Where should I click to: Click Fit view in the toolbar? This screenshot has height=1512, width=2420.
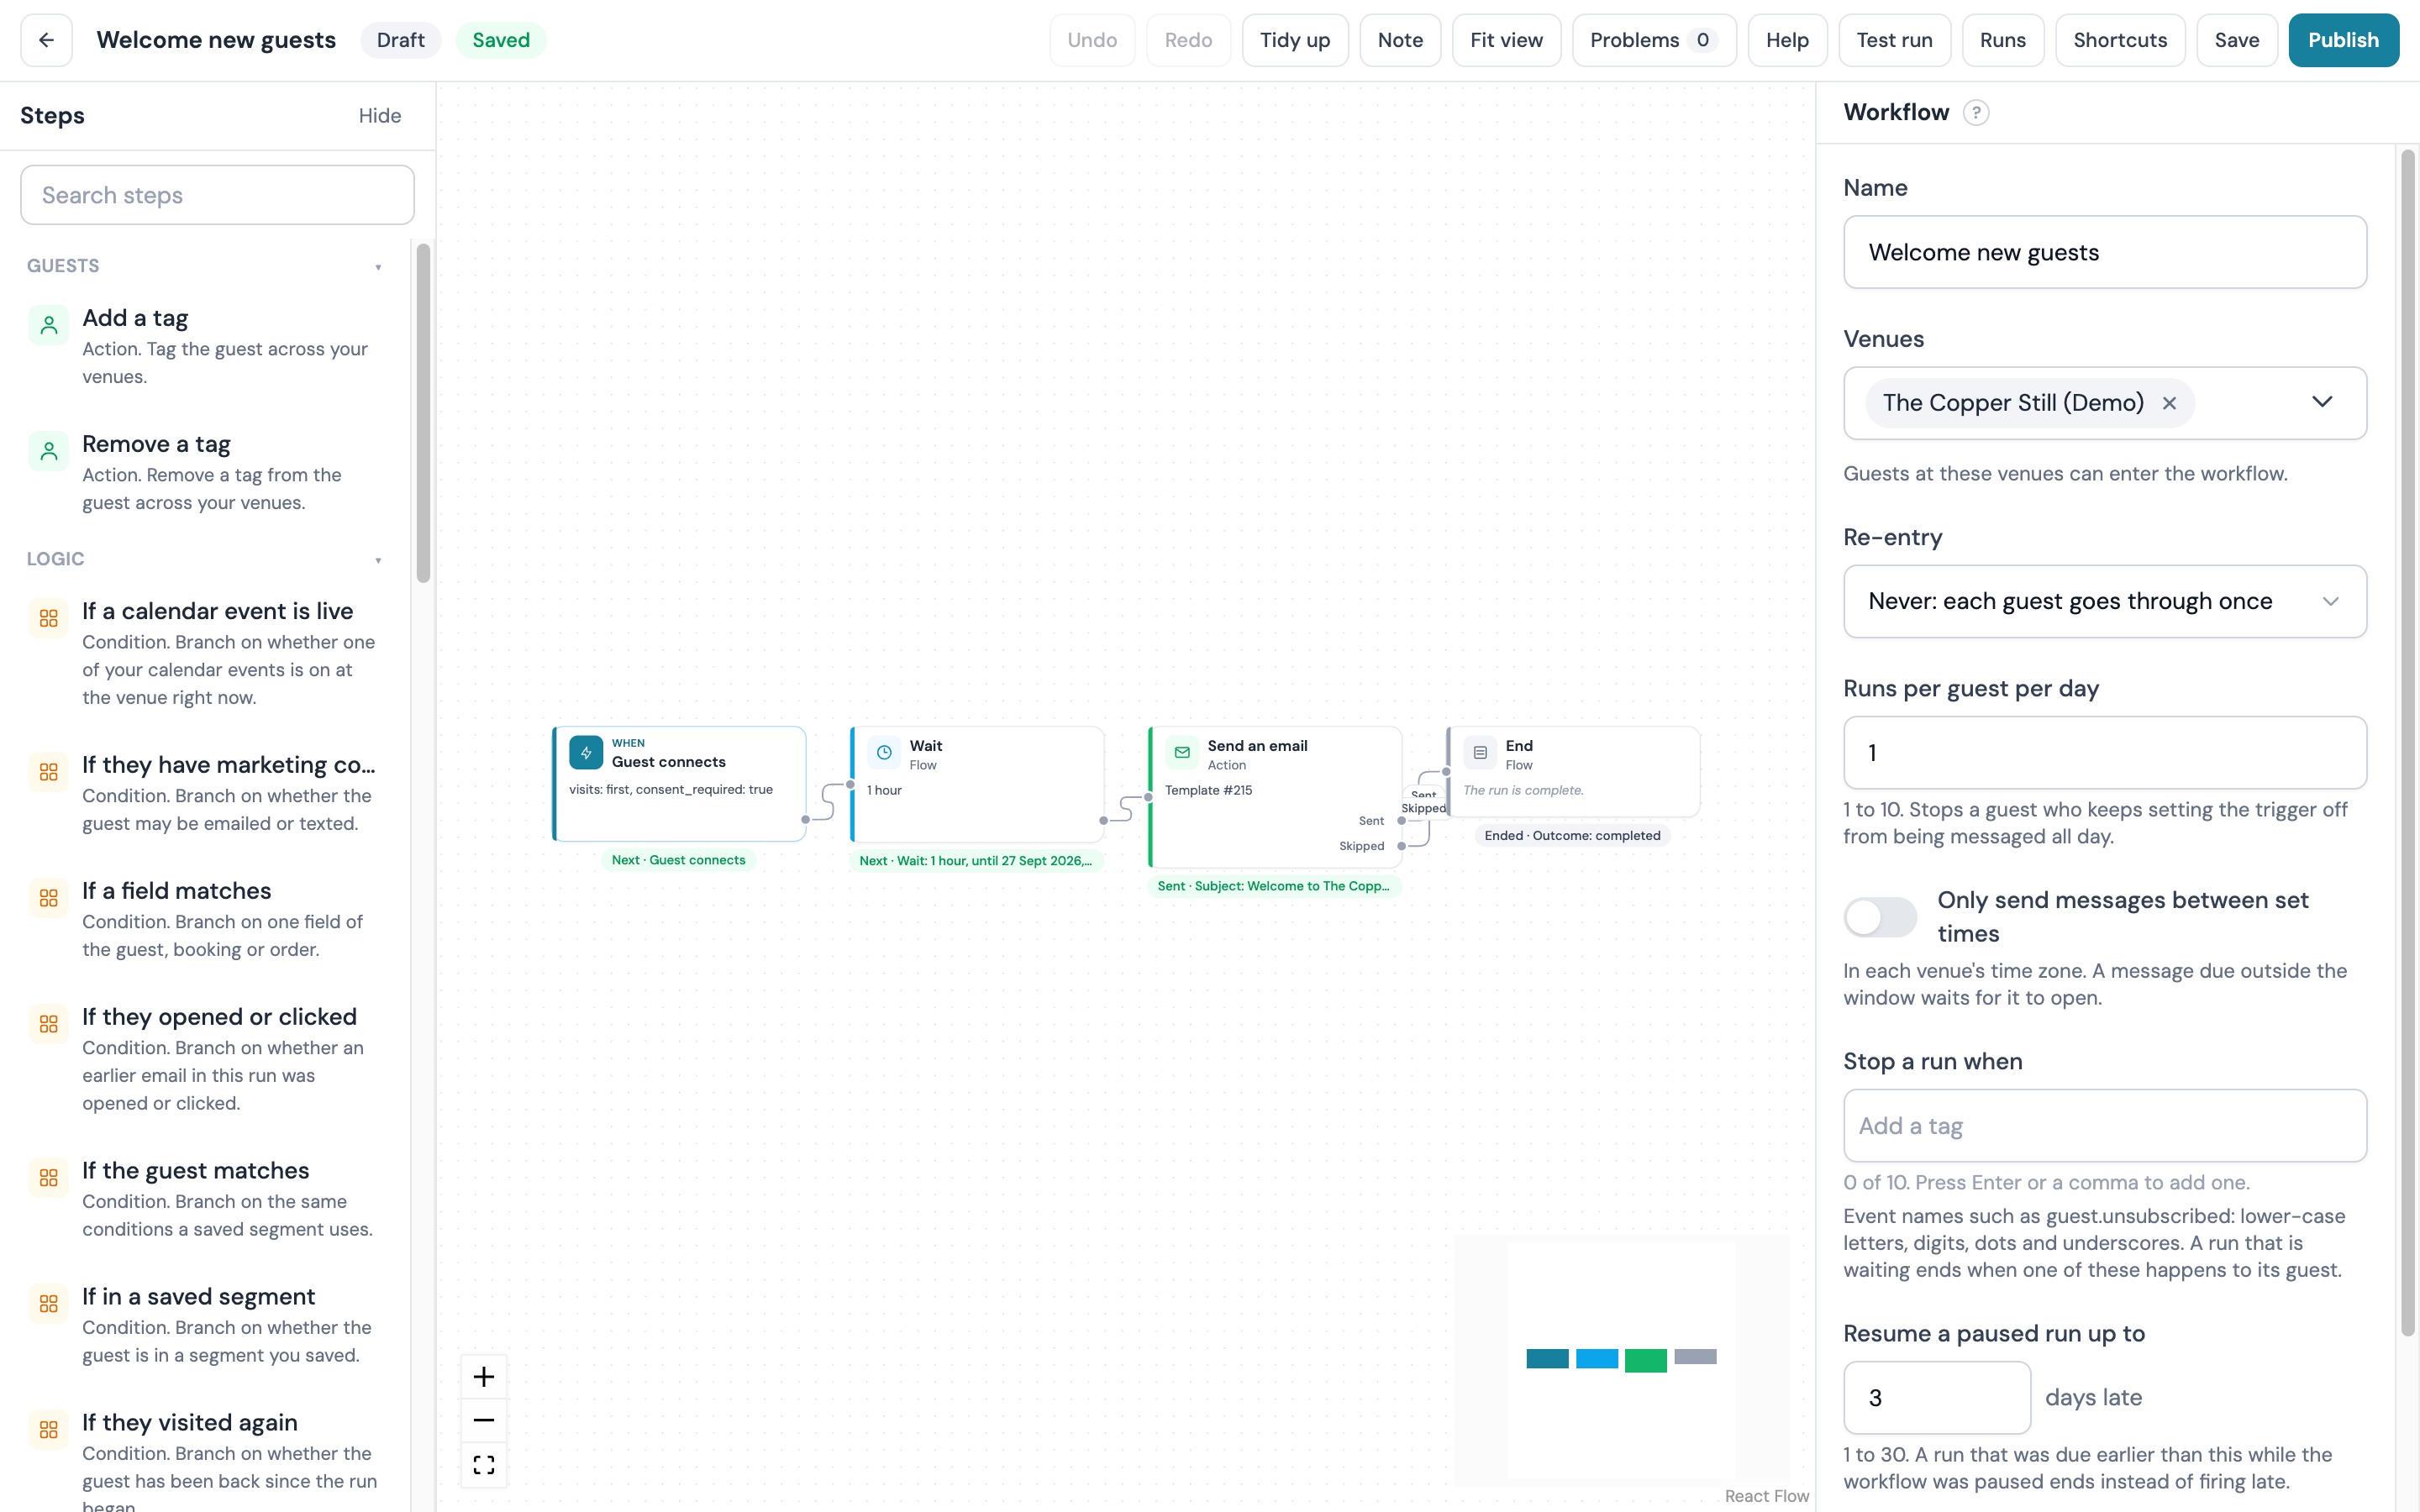coord(1506,40)
